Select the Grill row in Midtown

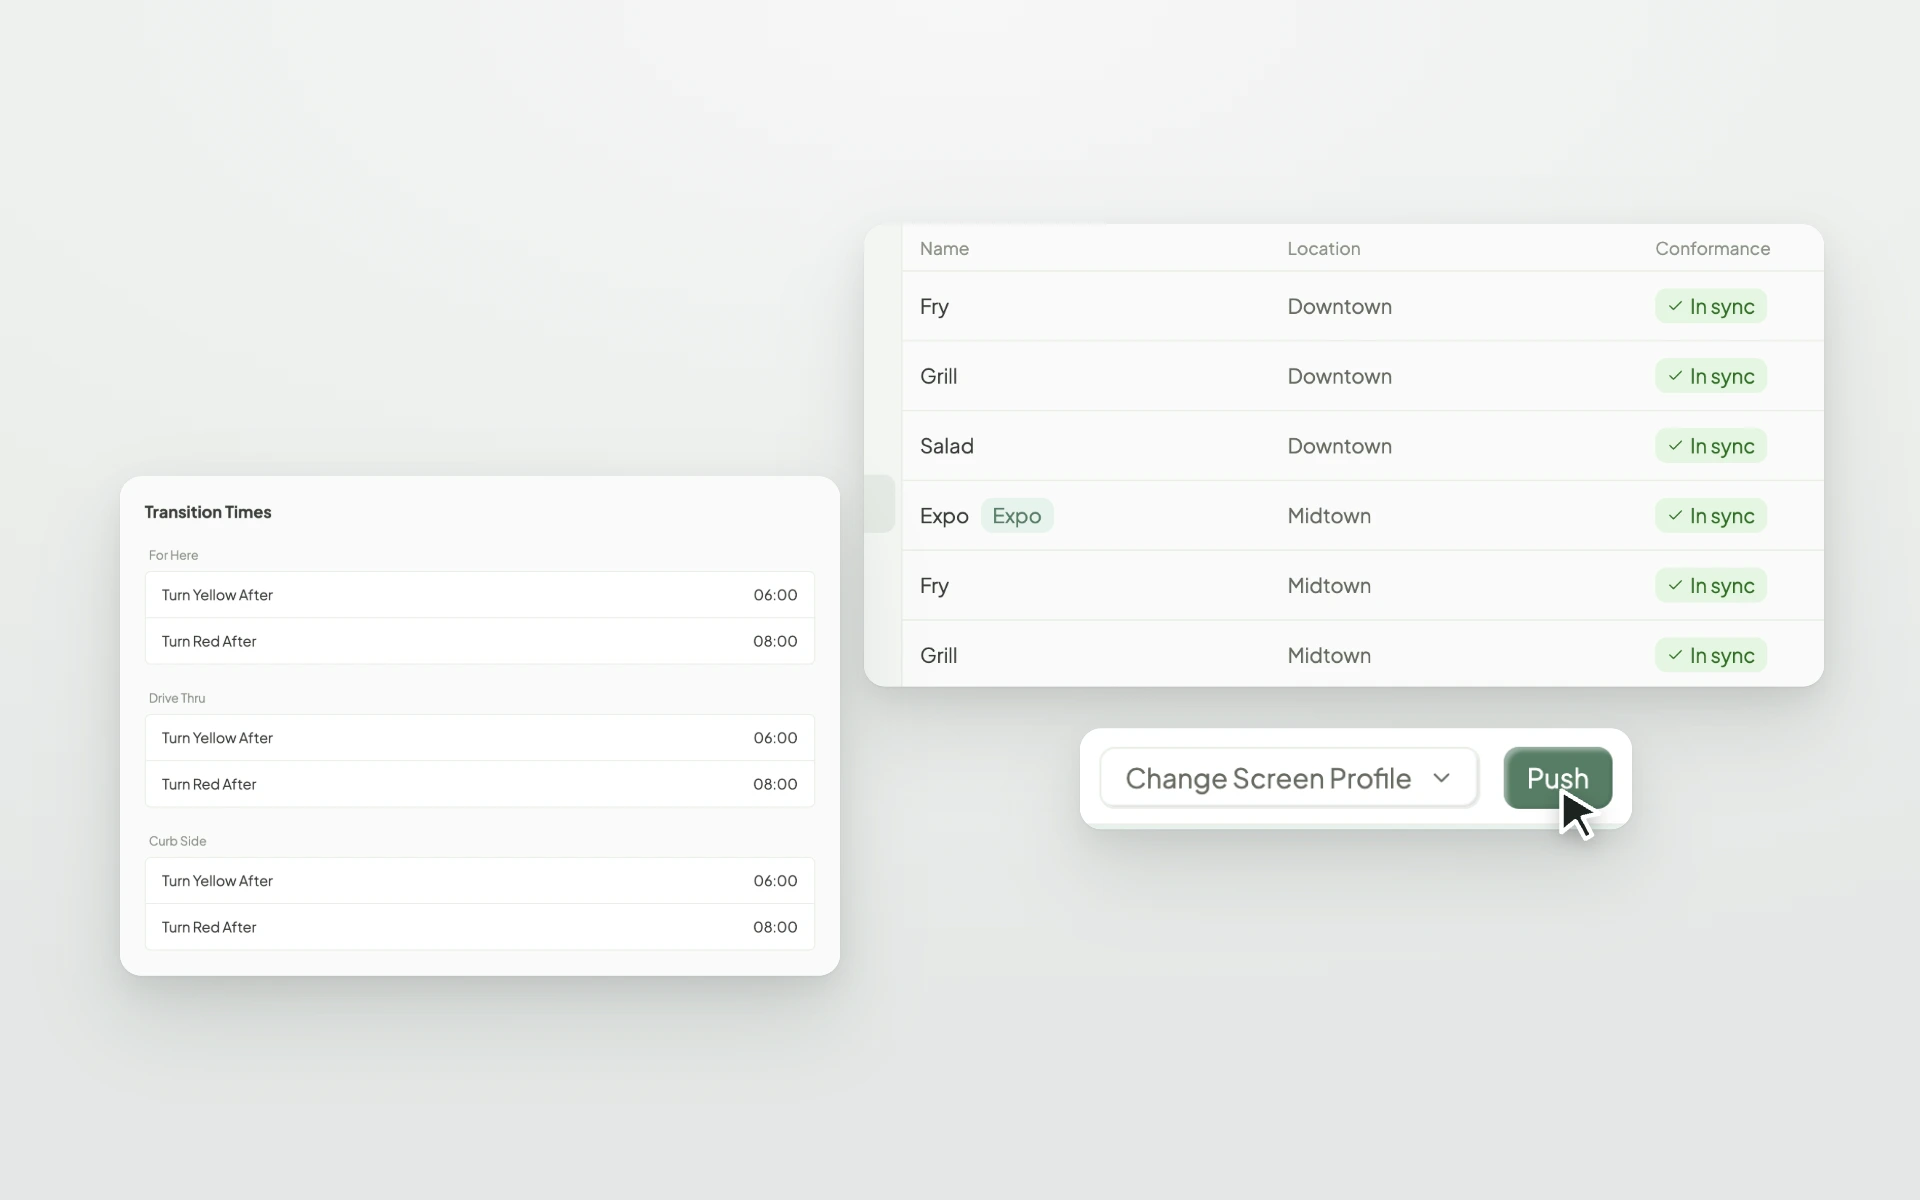1362,654
